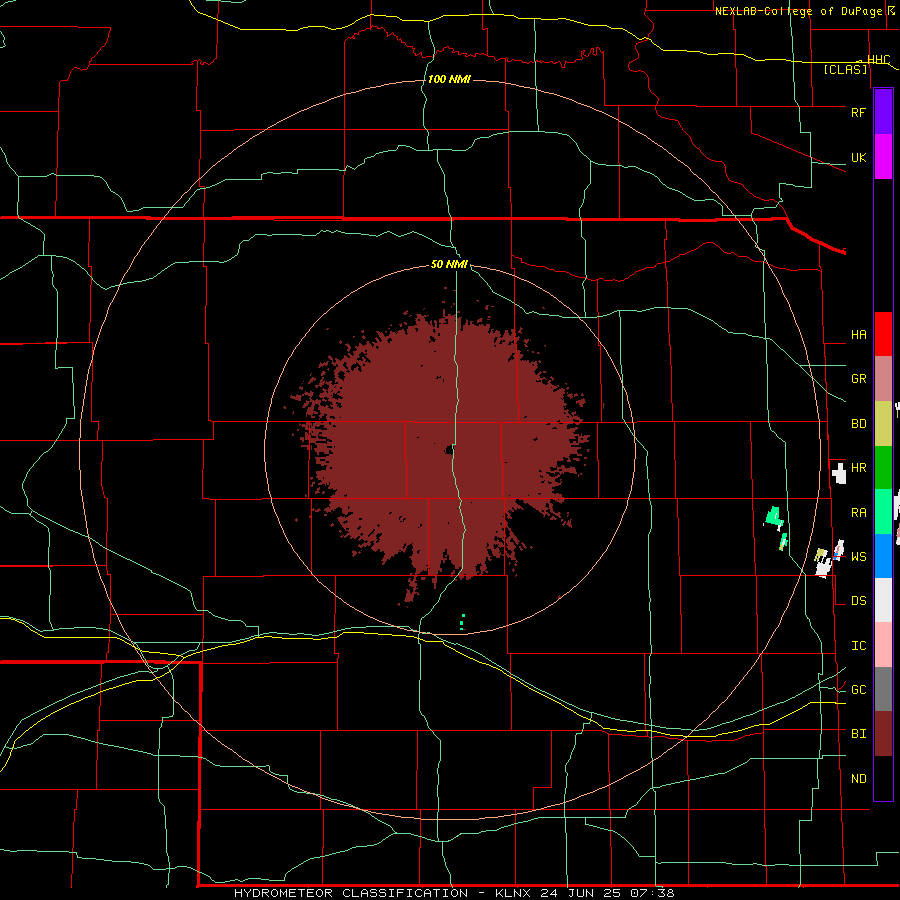Pick the light green RA legend swatch
900x900 pixels.
883,512
